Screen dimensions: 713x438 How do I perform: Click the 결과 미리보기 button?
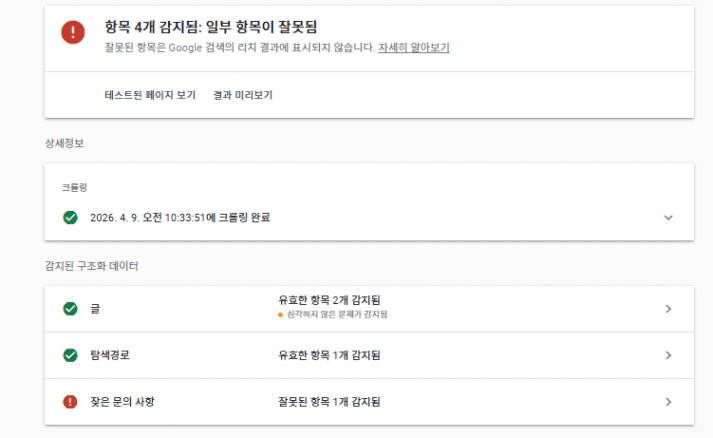[x=243, y=96]
